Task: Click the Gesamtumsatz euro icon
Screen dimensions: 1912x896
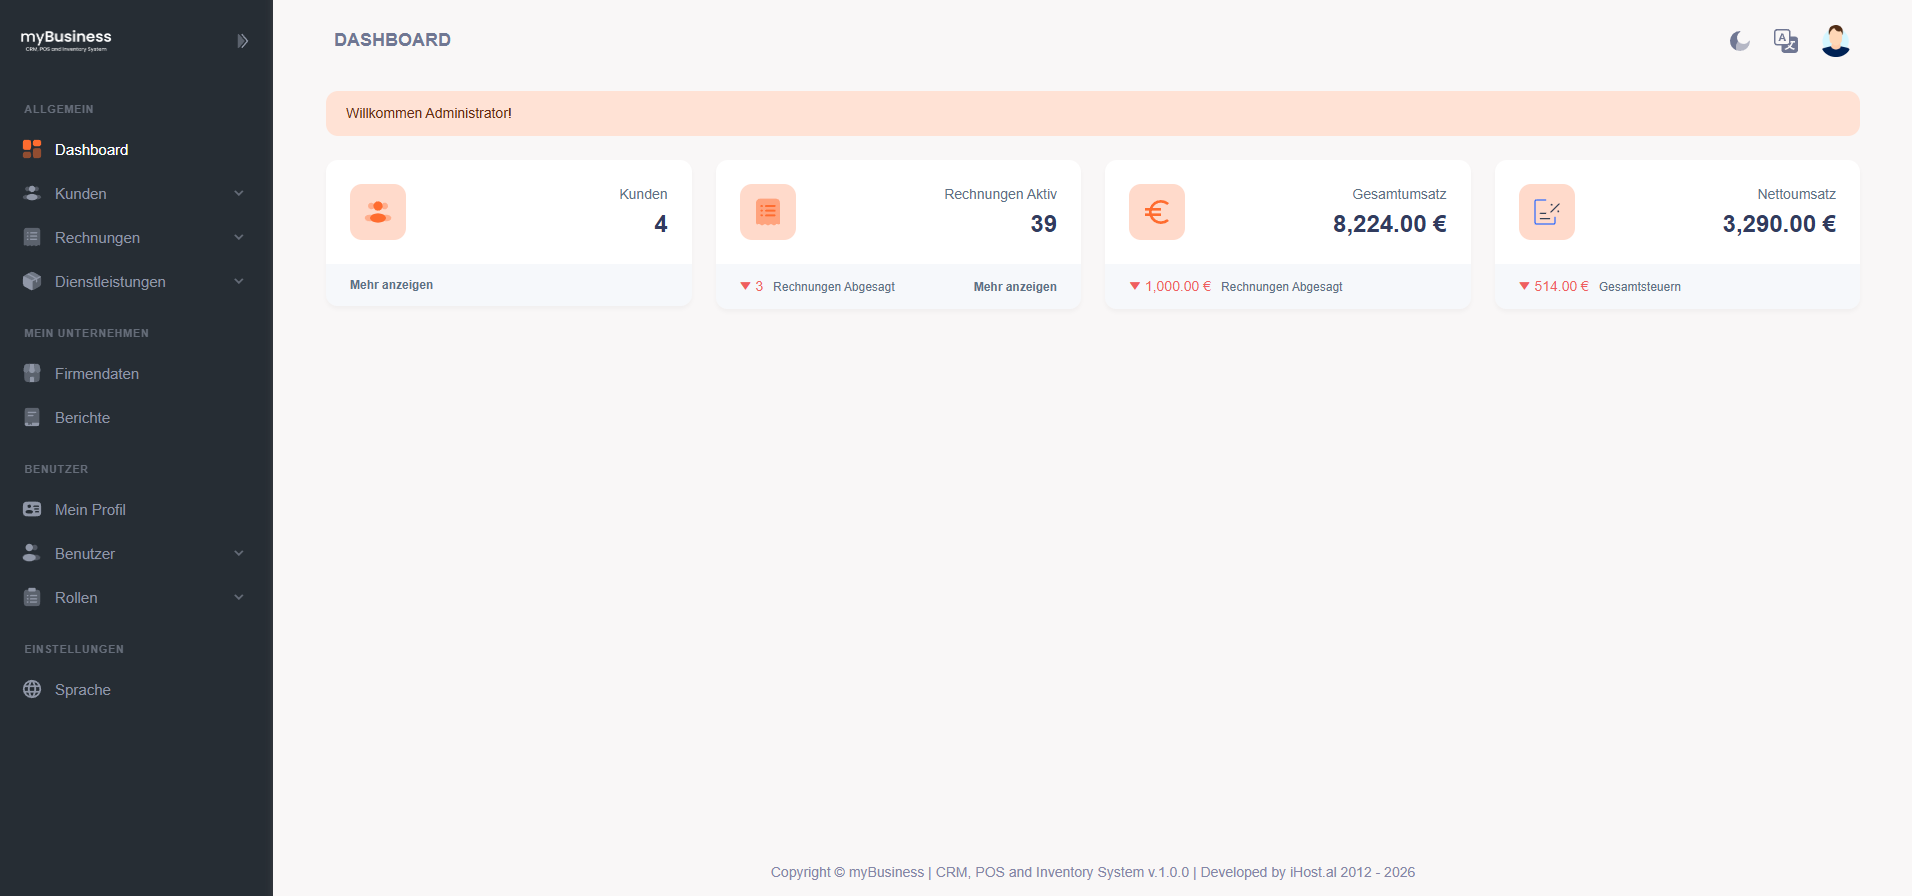Action: click(x=1157, y=212)
